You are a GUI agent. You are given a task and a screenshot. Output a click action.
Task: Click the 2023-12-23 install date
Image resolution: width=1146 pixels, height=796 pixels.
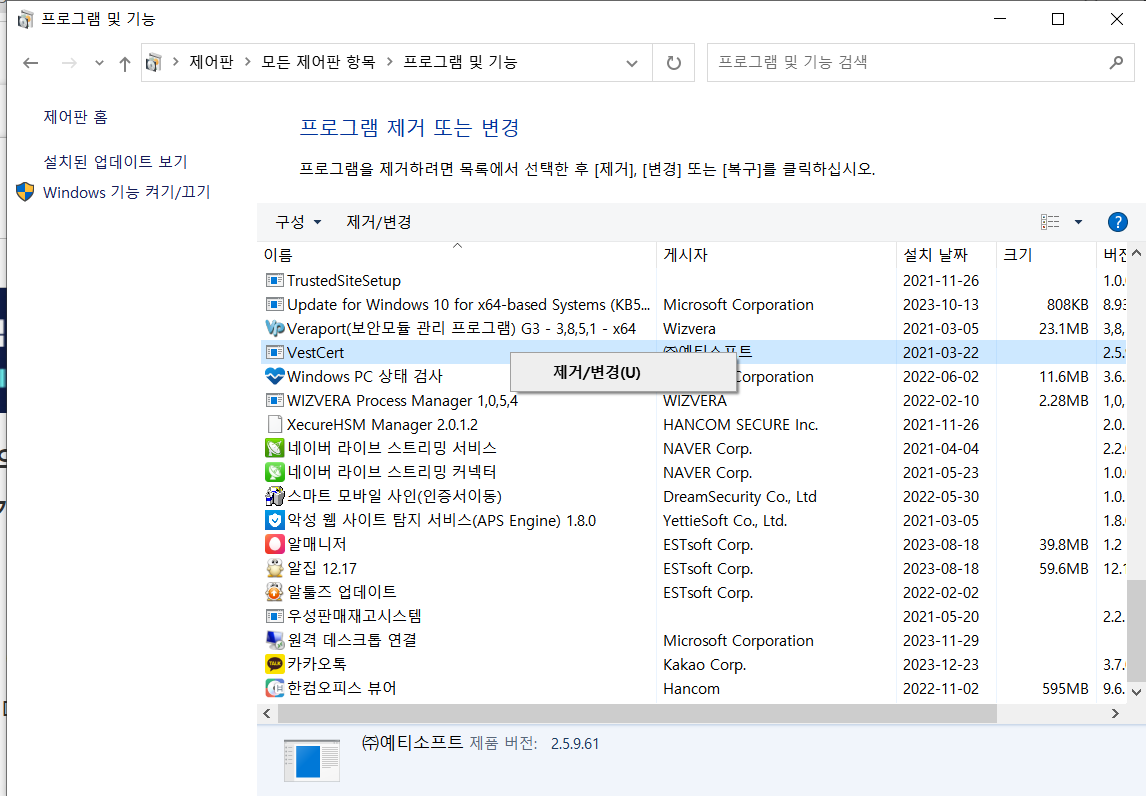point(941,664)
